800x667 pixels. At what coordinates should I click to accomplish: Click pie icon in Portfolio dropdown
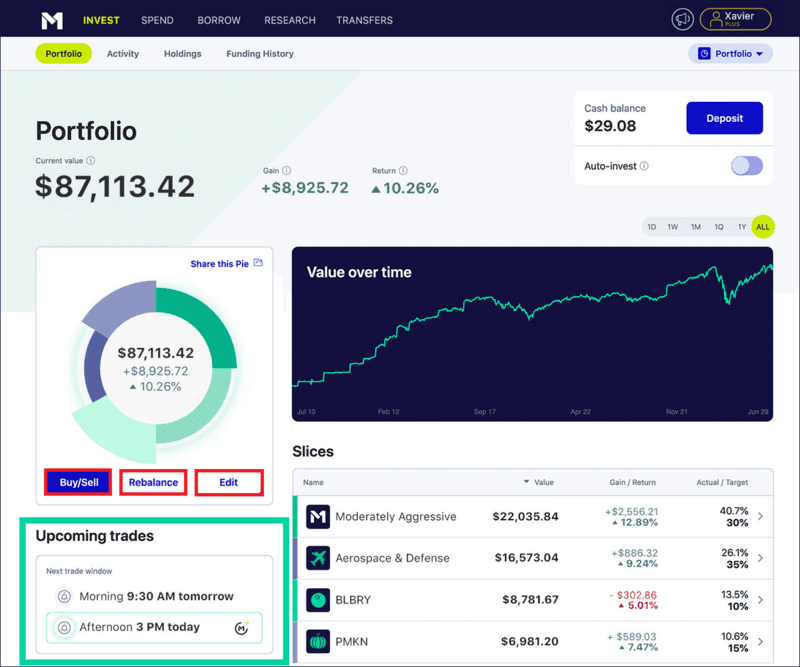pos(704,54)
